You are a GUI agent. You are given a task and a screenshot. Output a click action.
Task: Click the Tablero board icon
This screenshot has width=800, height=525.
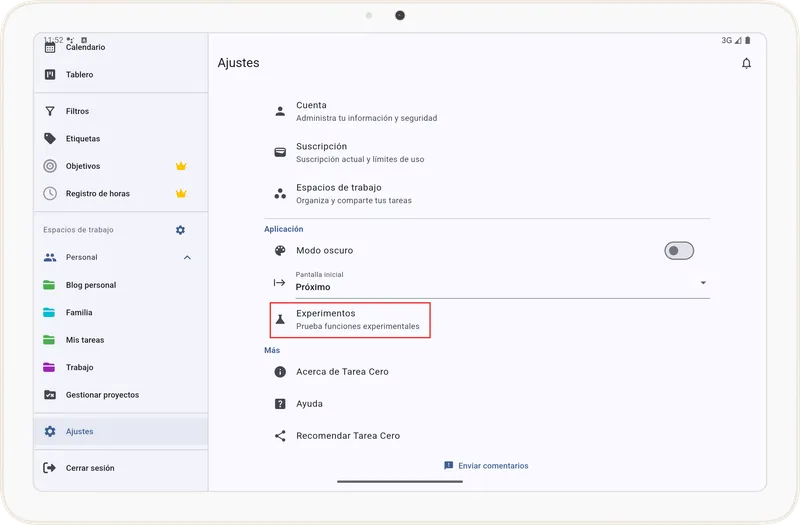[x=50, y=74]
